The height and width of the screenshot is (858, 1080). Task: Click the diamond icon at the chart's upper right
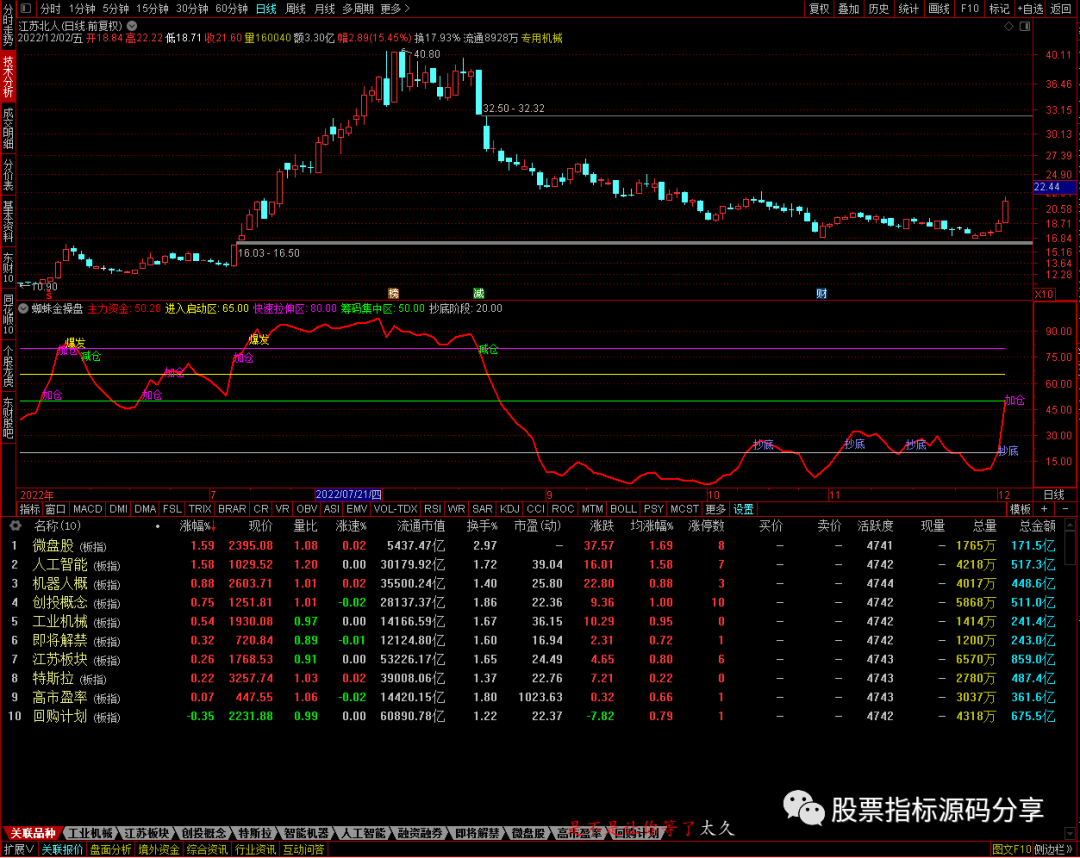pos(1009,26)
